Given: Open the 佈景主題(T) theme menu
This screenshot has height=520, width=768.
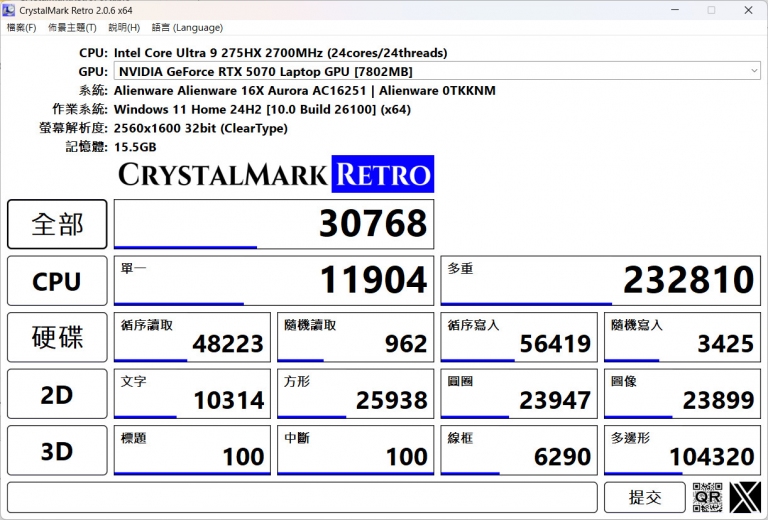Looking at the screenshot, I should click(x=72, y=28).
